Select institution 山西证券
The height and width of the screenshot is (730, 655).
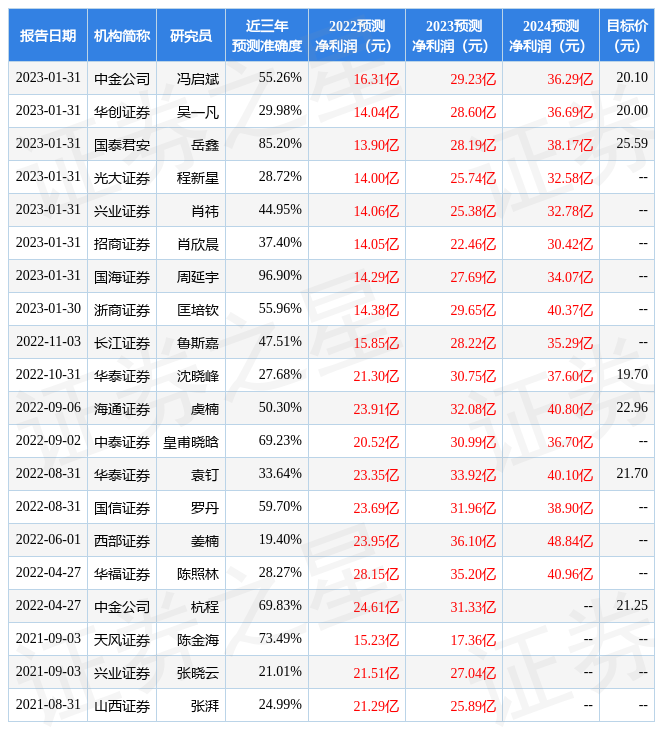[x=122, y=706]
